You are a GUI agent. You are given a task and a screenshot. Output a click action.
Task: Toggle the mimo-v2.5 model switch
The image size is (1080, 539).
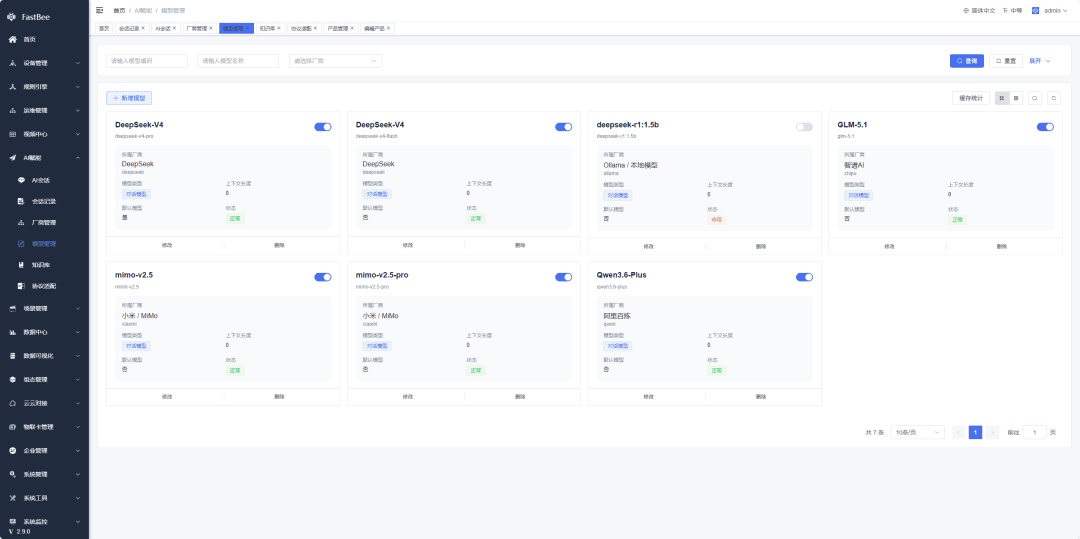[322, 277]
